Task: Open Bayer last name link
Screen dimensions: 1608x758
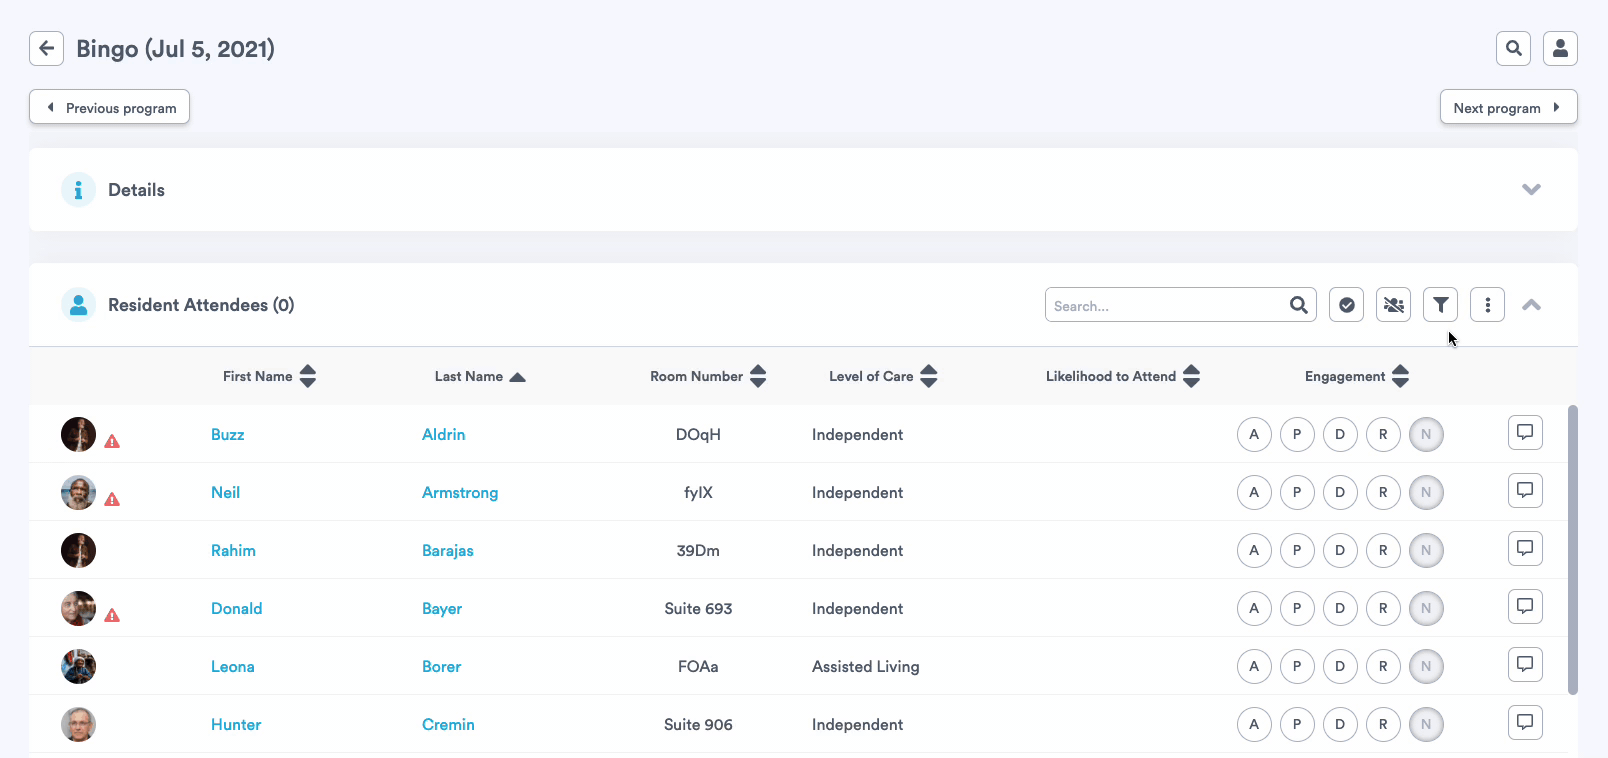Action: click(442, 608)
